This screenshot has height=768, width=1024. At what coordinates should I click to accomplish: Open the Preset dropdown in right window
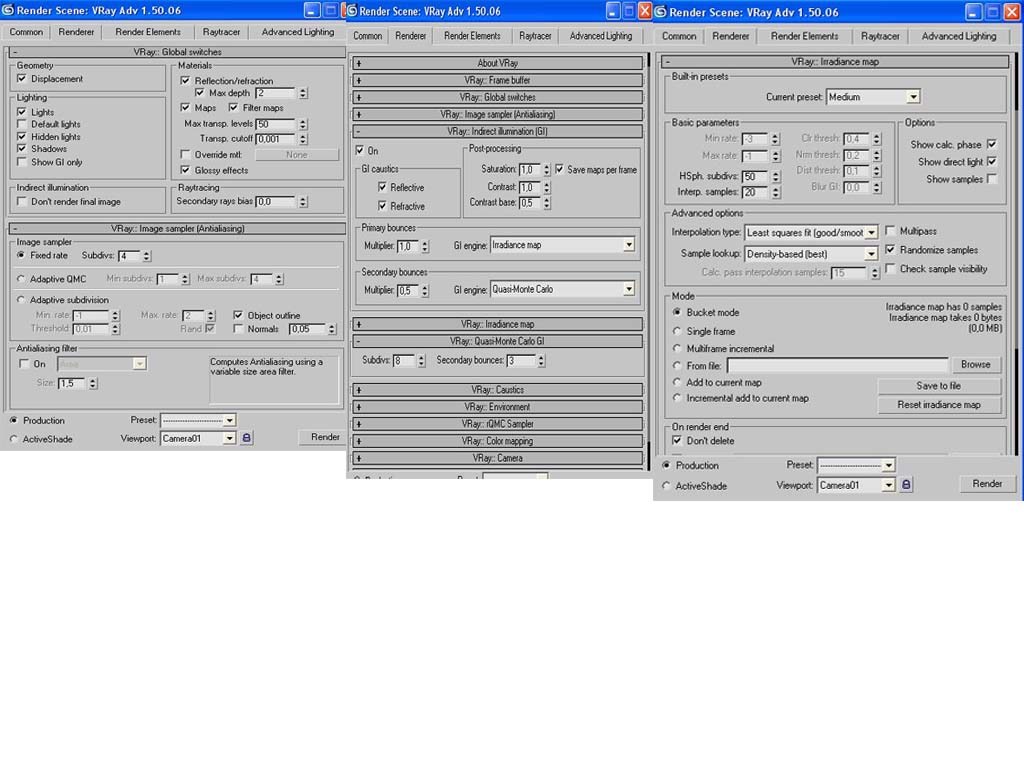888,465
